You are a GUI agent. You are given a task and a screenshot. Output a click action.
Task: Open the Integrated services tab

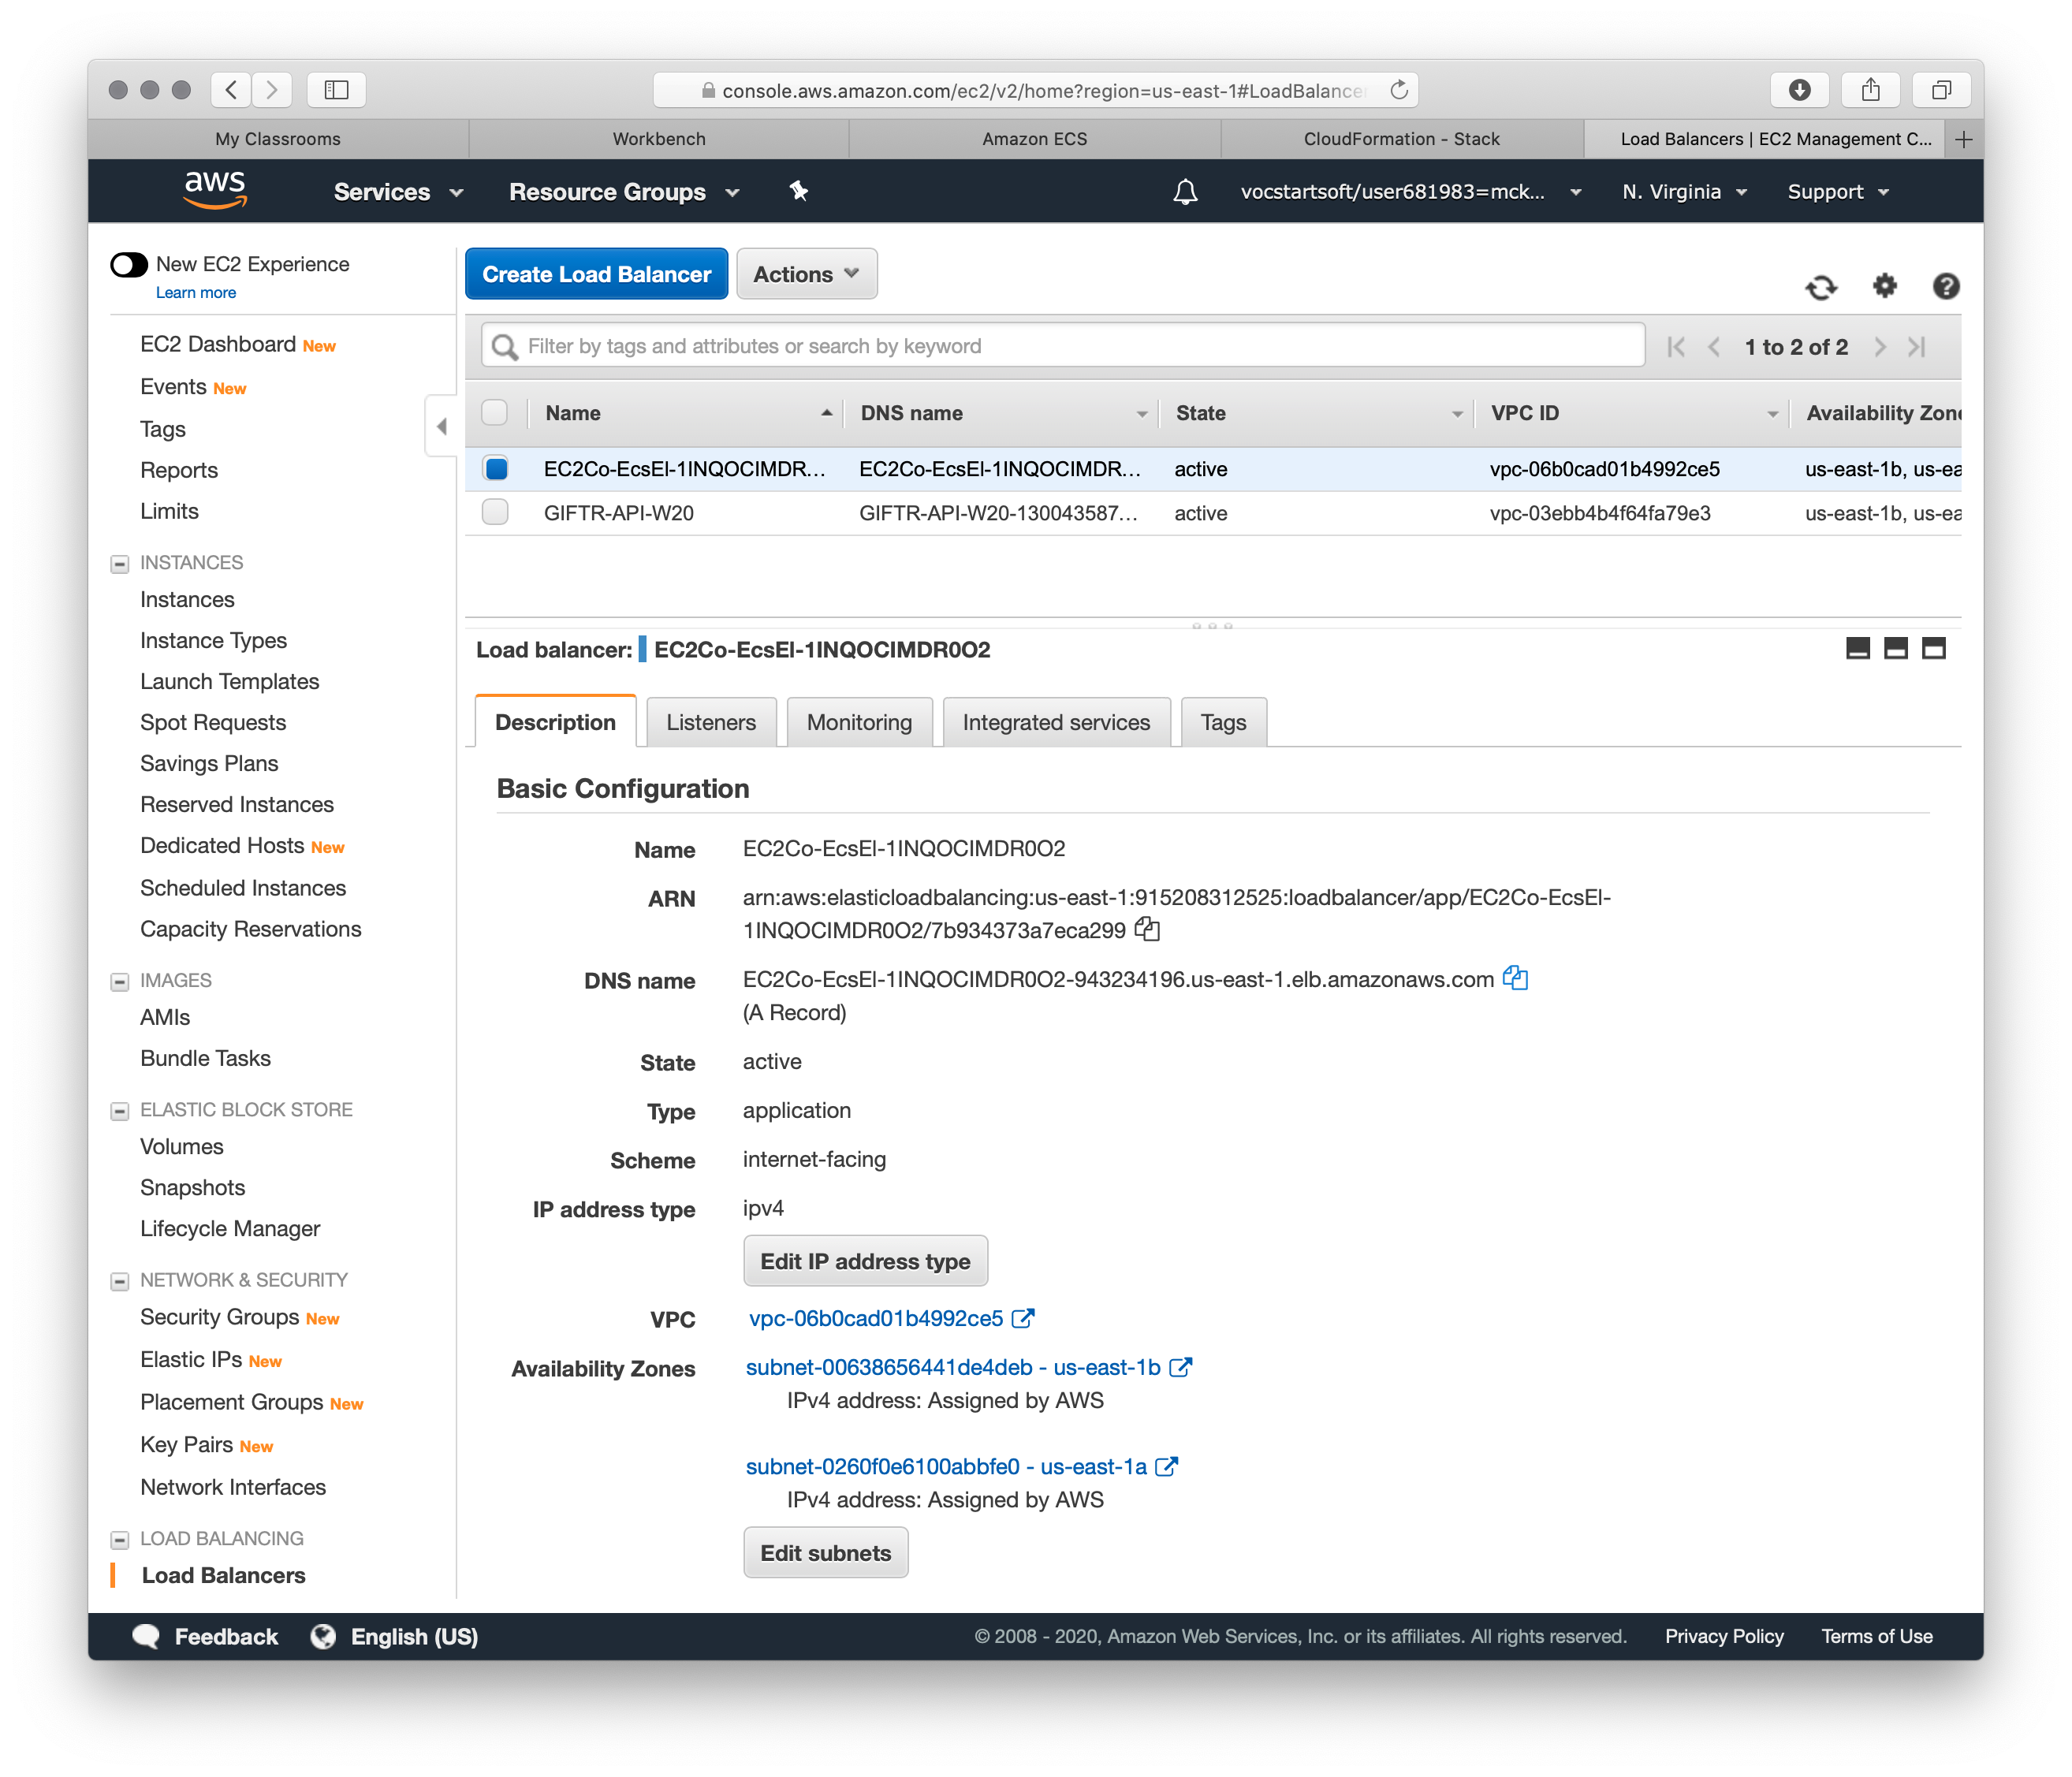coord(1056,722)
